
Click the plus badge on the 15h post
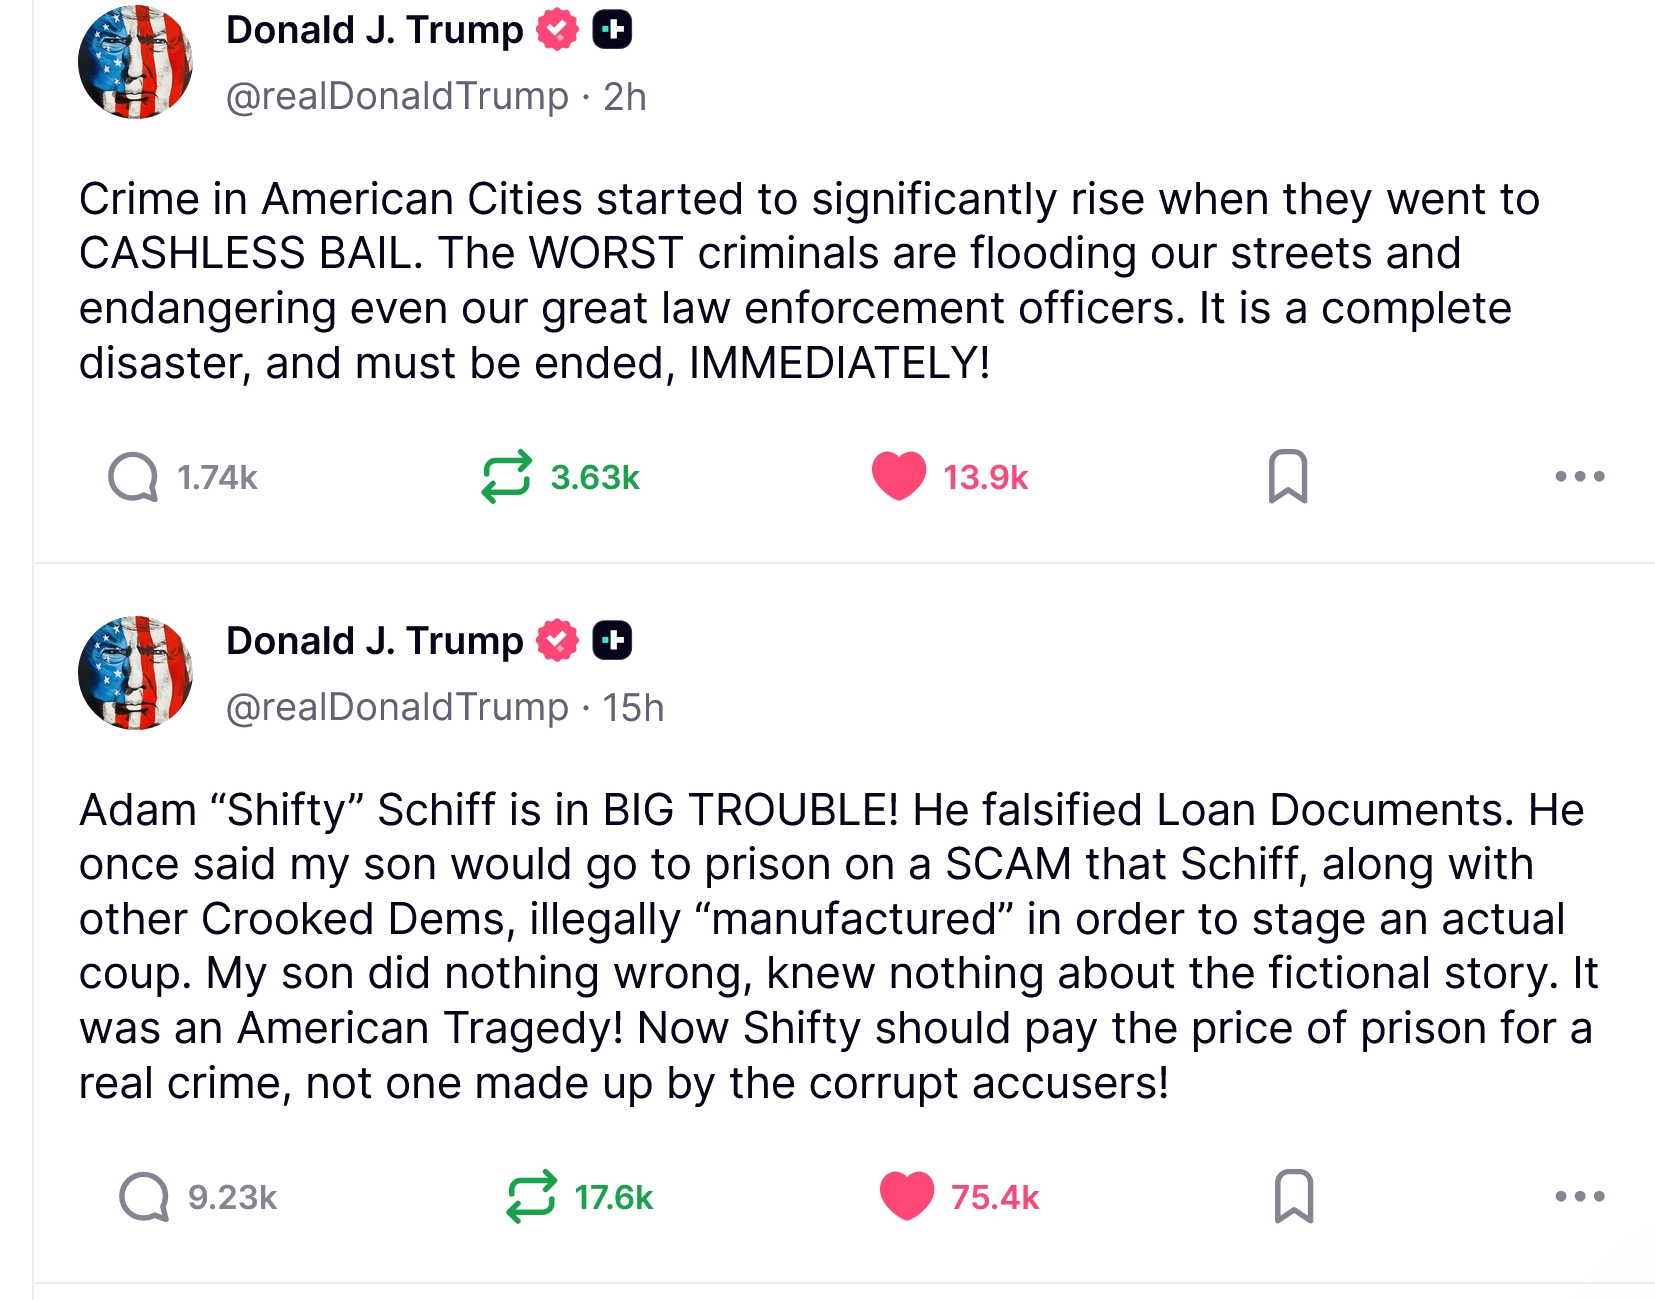coord(612,641)
